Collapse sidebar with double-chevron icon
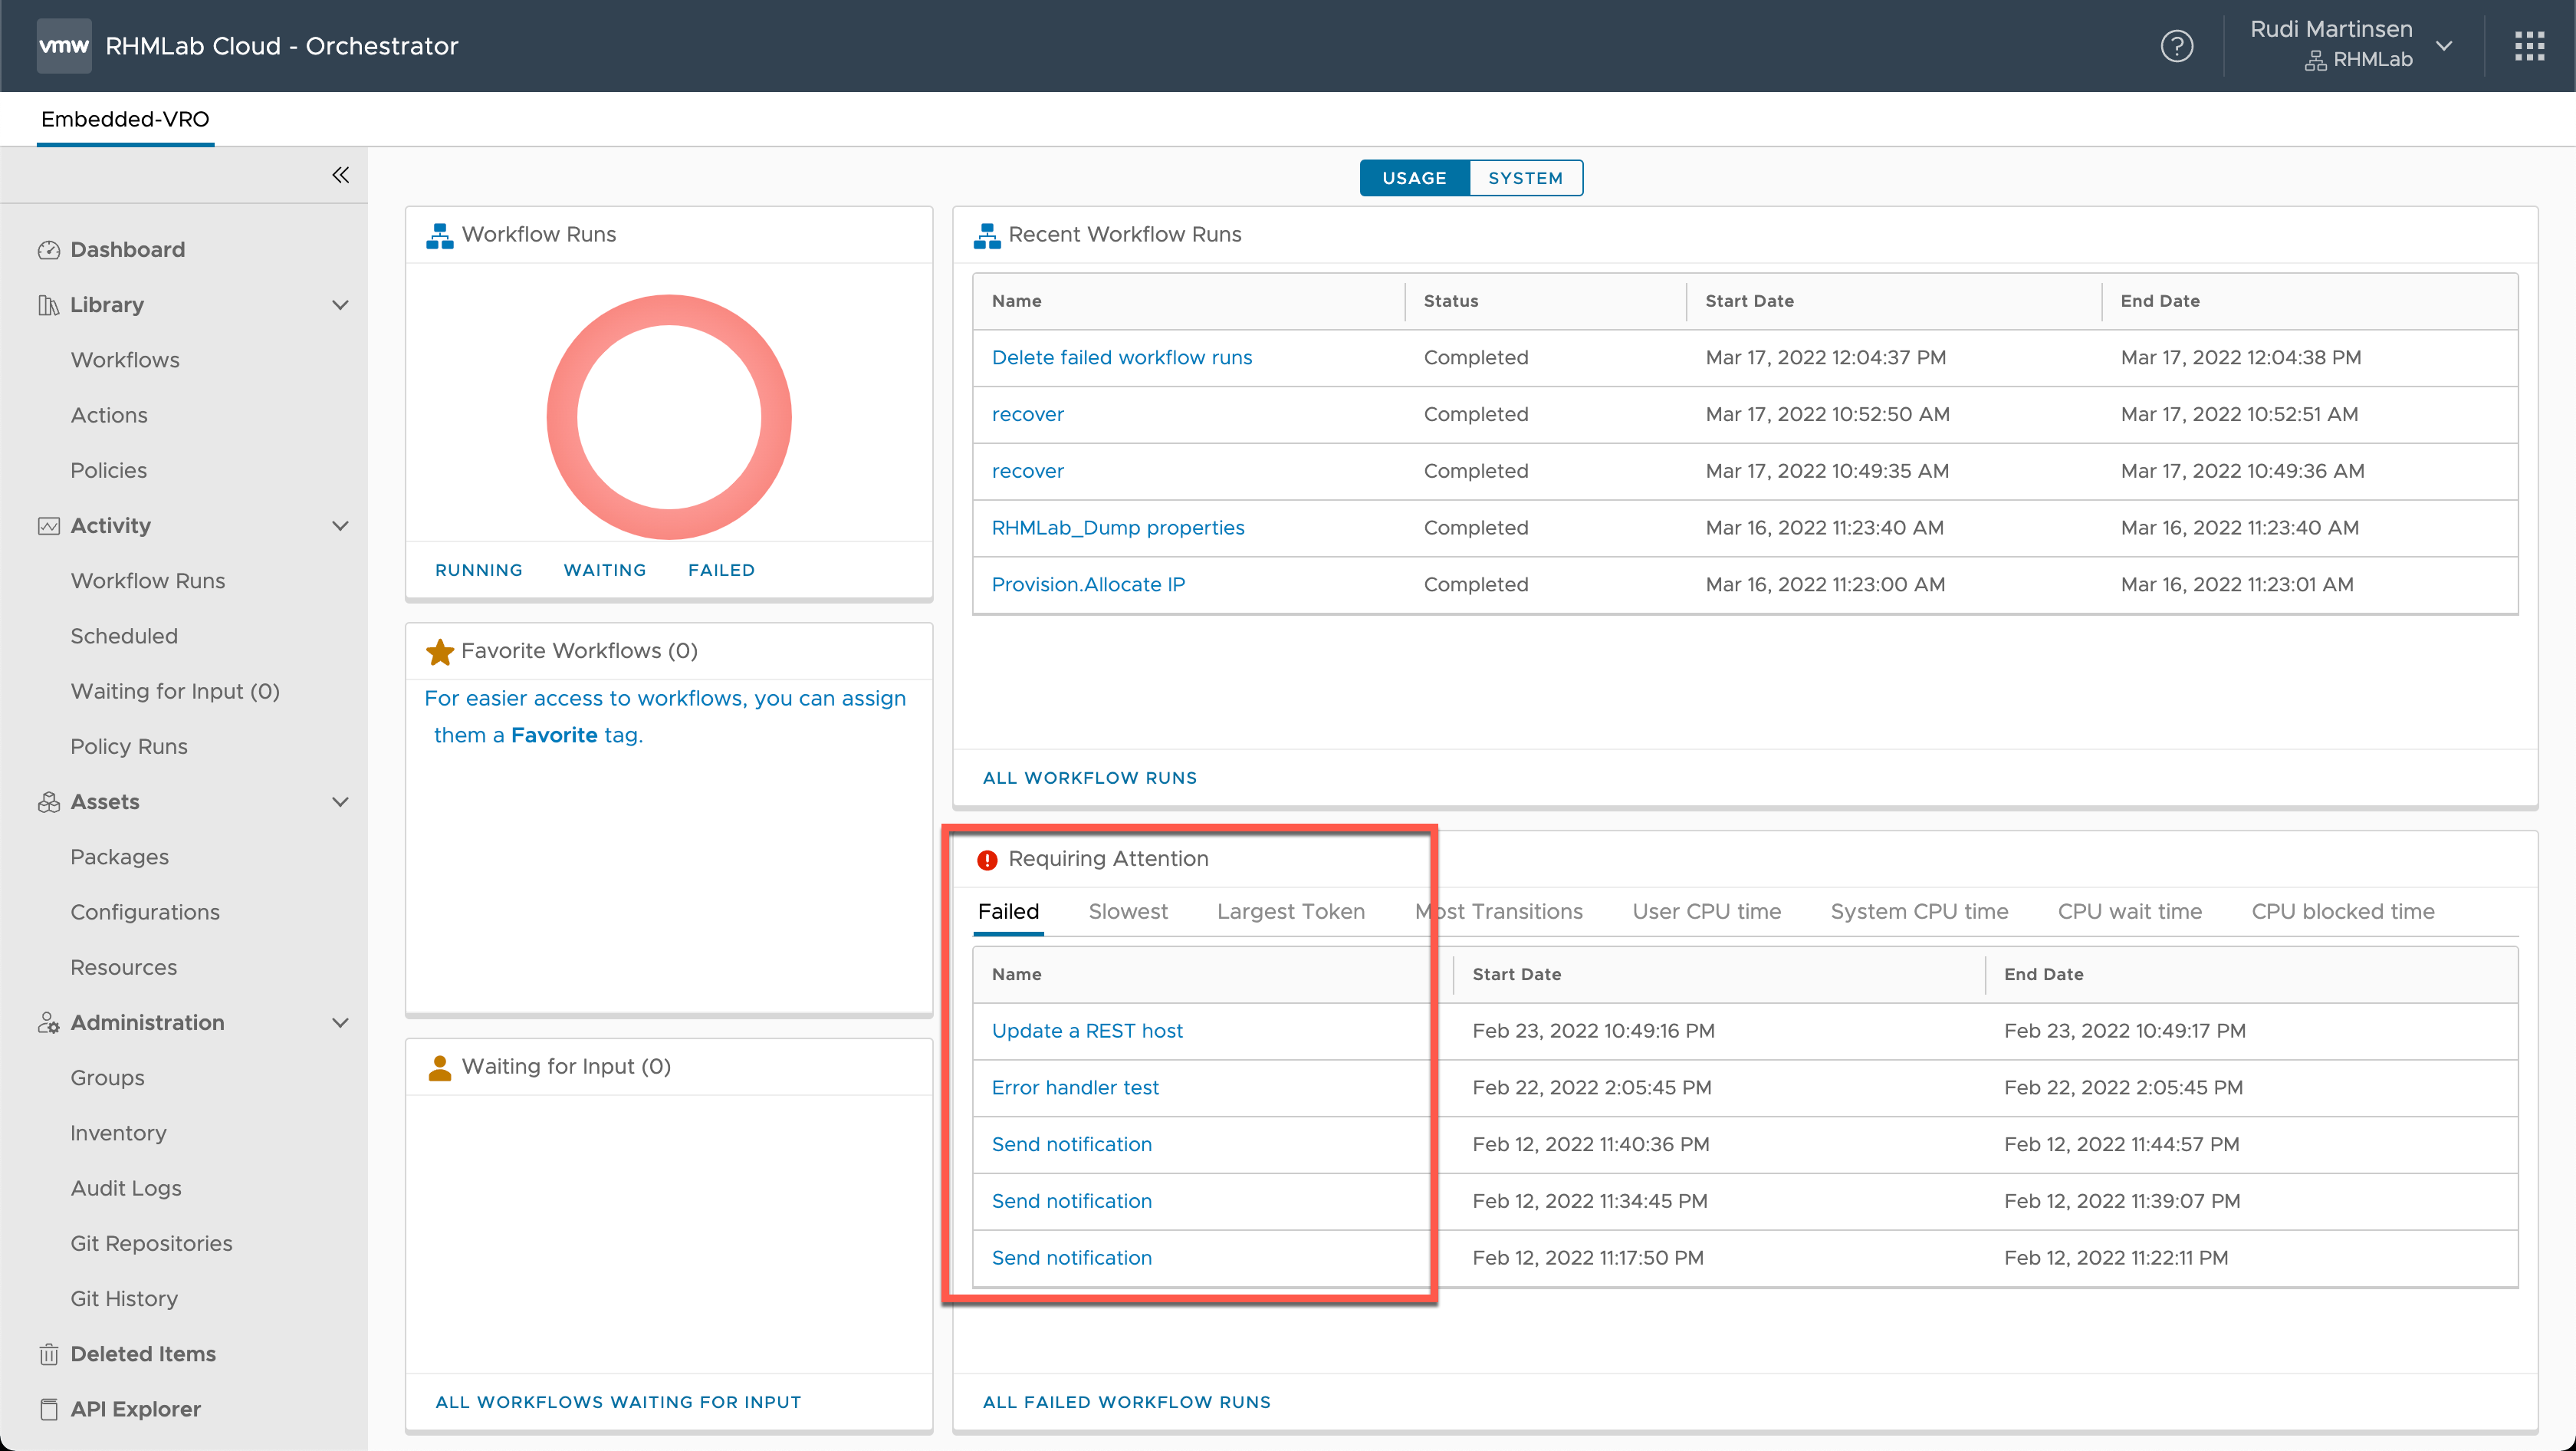The width and height of the screenshot is (2576, 1451). tap(341, 175)
